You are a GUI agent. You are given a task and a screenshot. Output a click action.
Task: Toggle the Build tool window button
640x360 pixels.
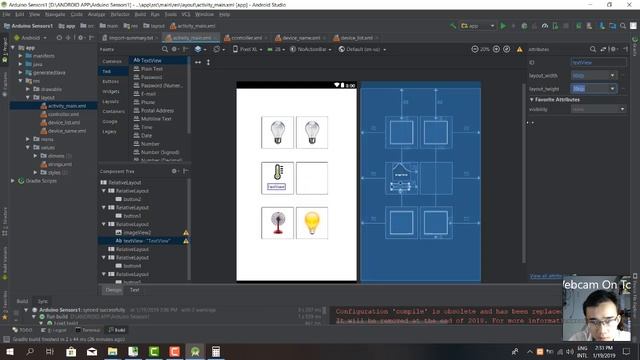(117, 330)
